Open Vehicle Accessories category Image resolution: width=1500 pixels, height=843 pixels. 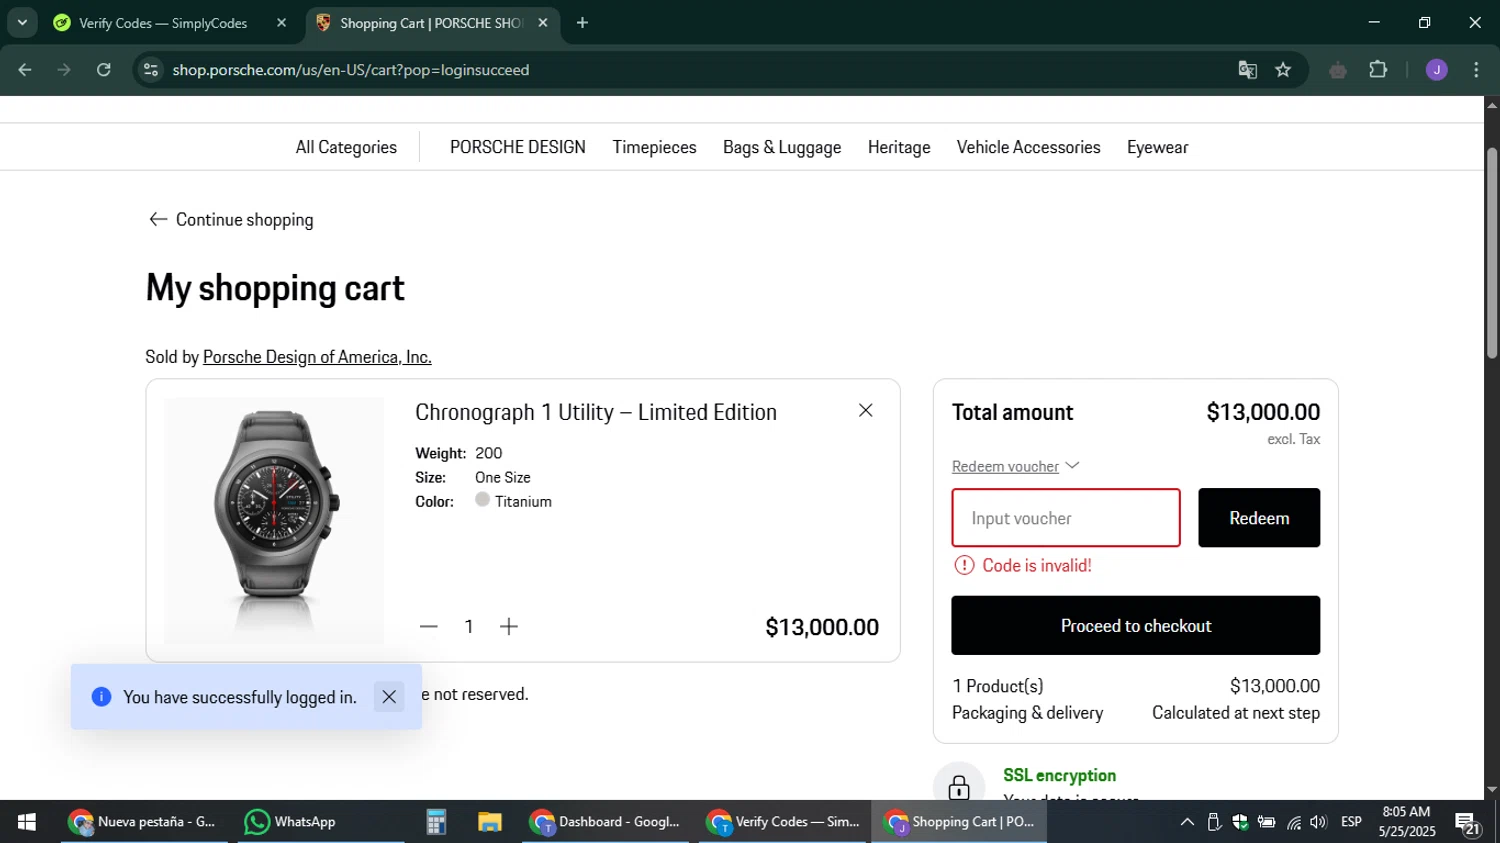click(1028, 147)
